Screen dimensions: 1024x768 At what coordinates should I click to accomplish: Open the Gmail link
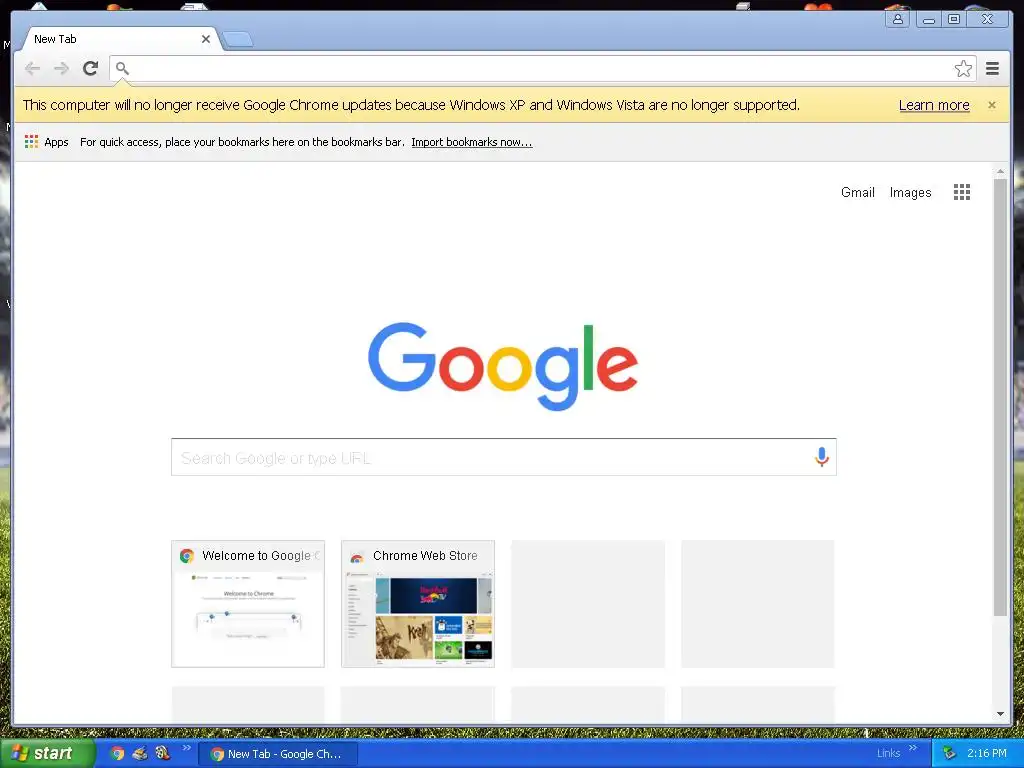point(857,192)
